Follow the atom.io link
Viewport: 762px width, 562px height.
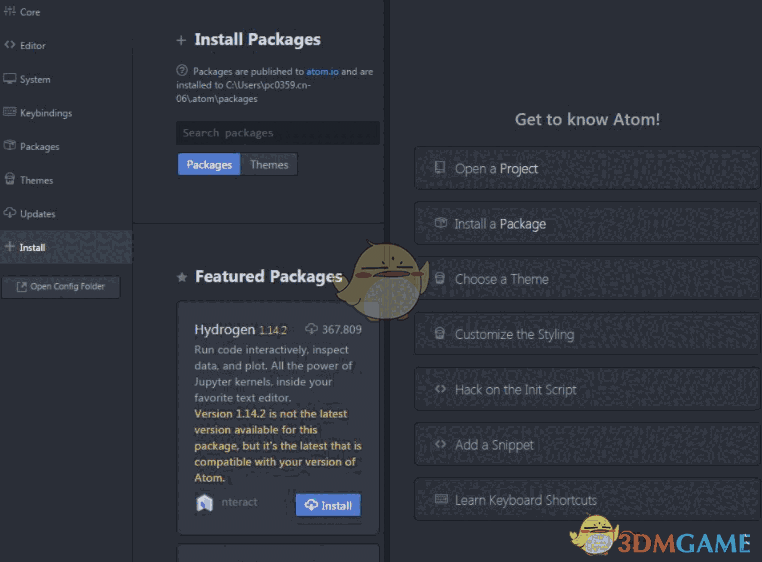[x=322, y=71]
